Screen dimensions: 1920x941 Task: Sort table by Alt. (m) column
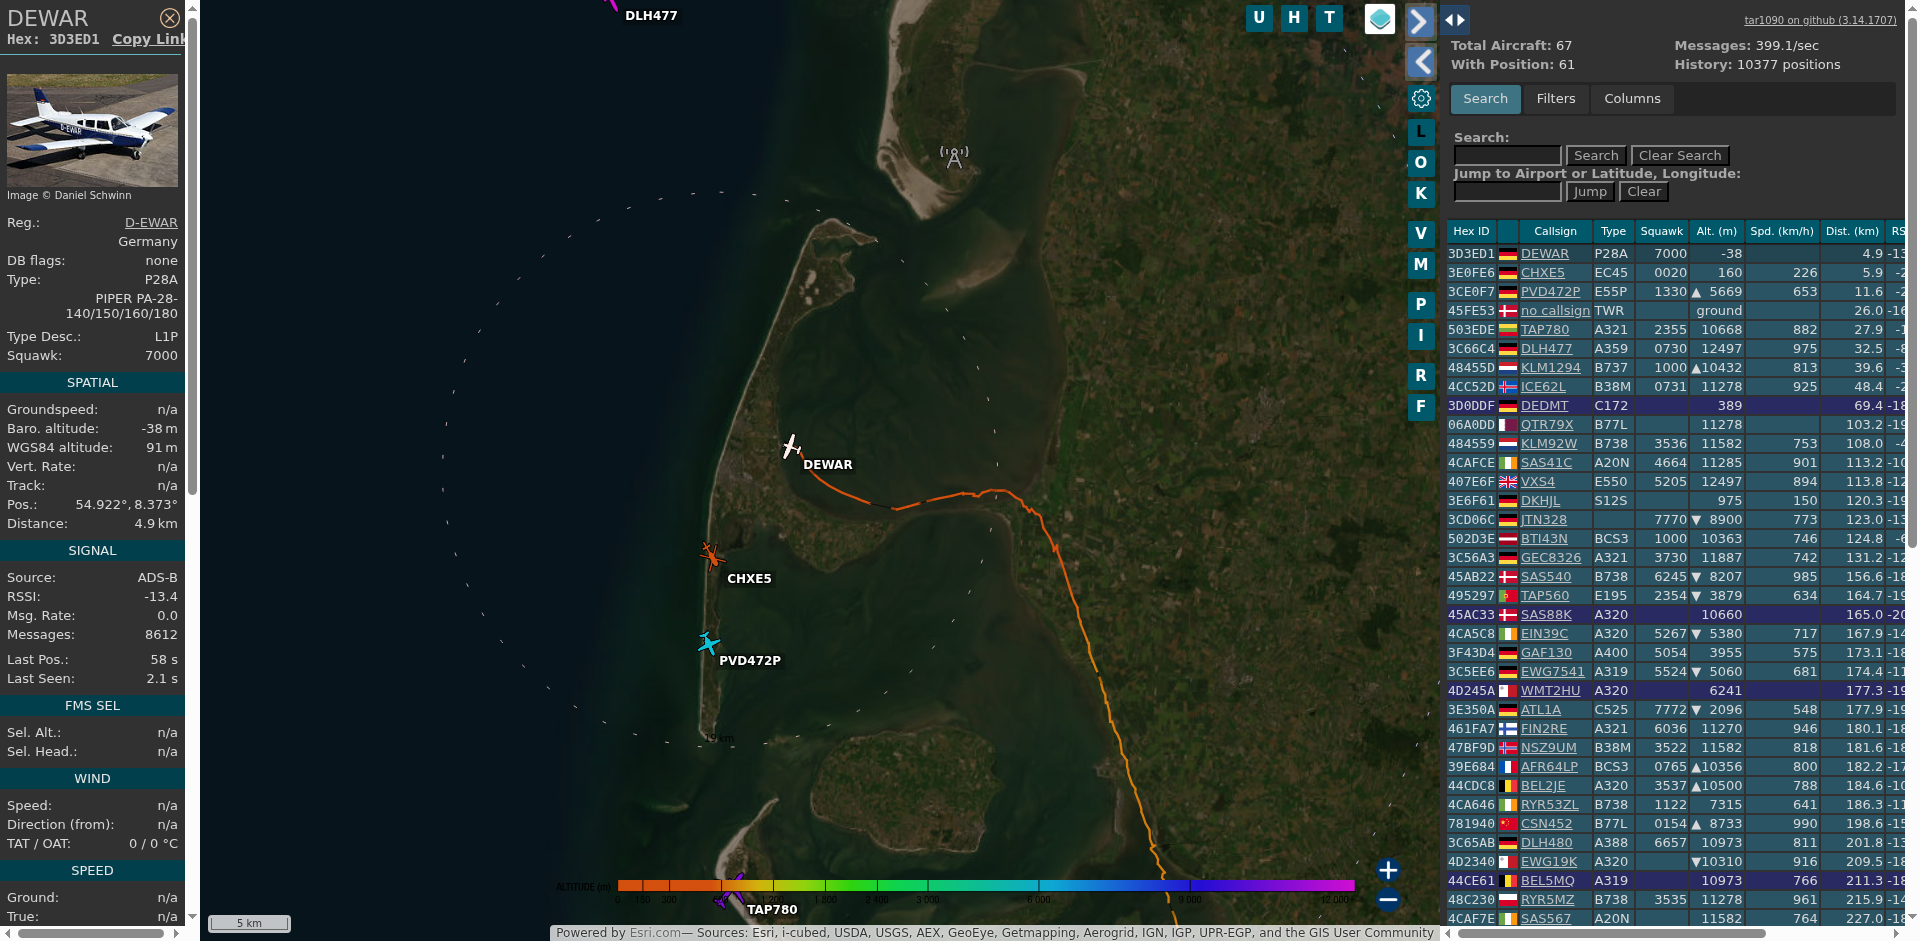(1716, 232)
